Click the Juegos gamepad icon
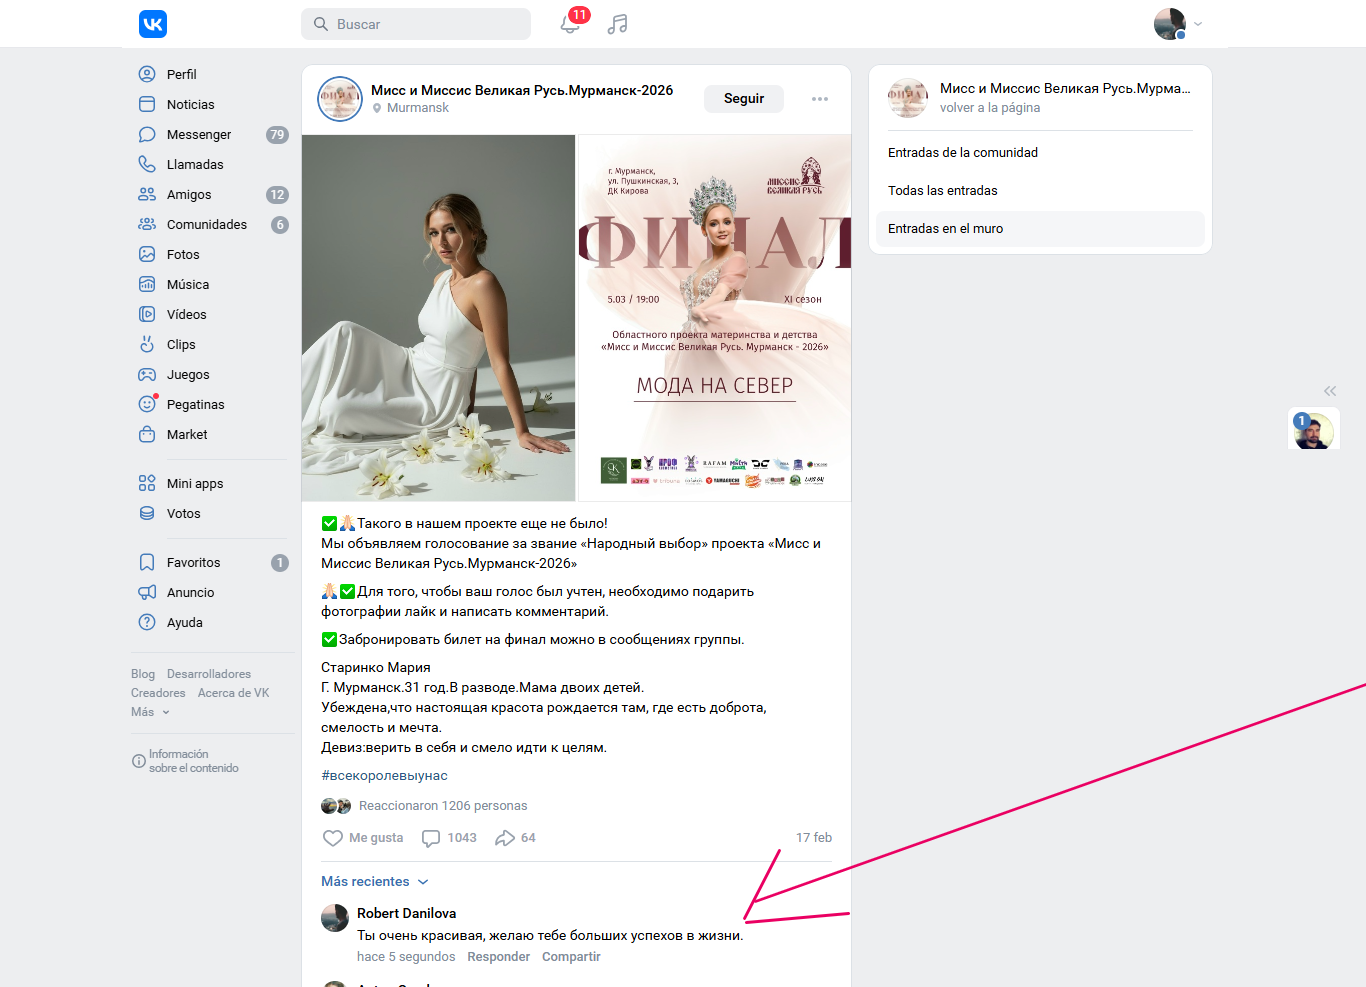Viewport: 1366px width, 987px height. (147, 374)
